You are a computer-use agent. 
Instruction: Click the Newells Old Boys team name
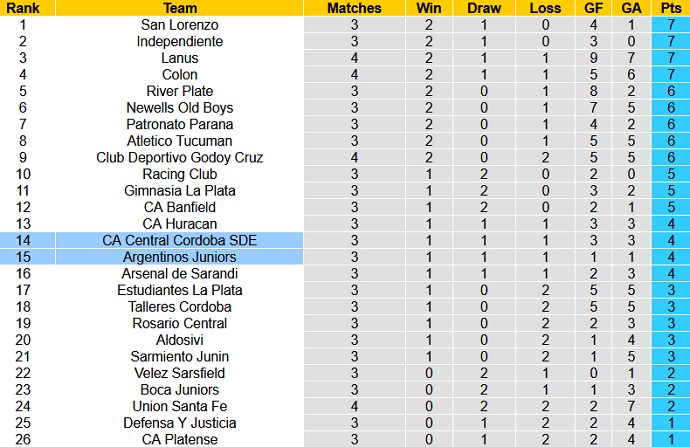180,108
